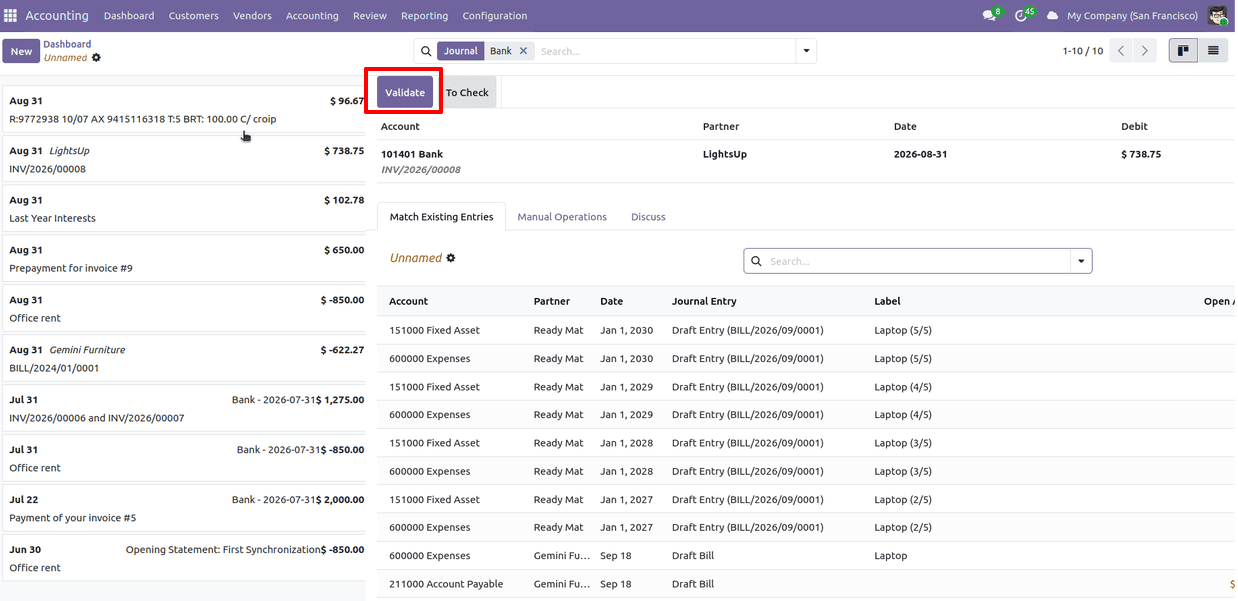Switch to Match Existing Entries tab
Image resolution: width=1238 pixels, height=601 pixels.
tap(441, 217)
